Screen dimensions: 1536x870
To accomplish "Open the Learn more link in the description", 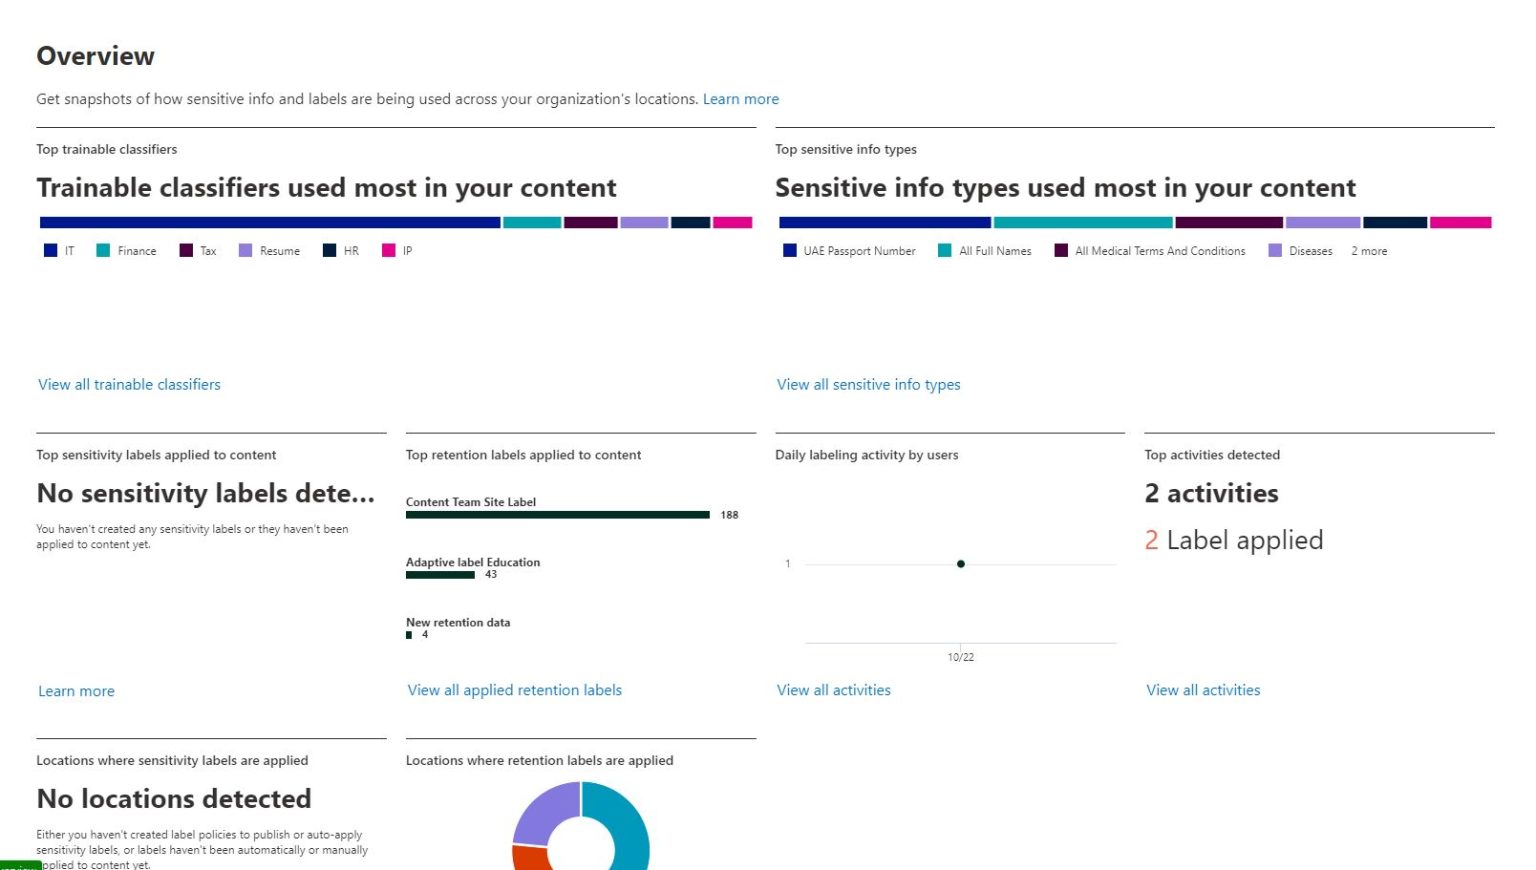I will click(741, 98).
